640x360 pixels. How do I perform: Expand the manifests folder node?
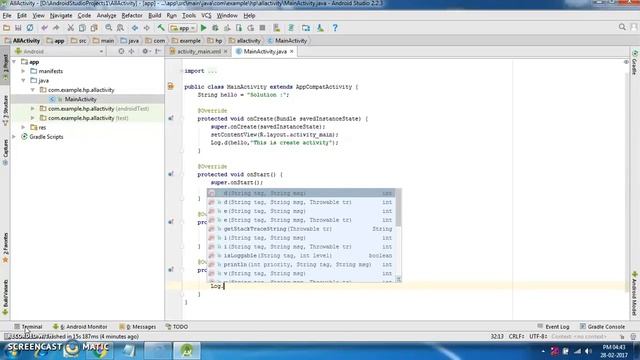pyautogui.click(x=23, y=71)
